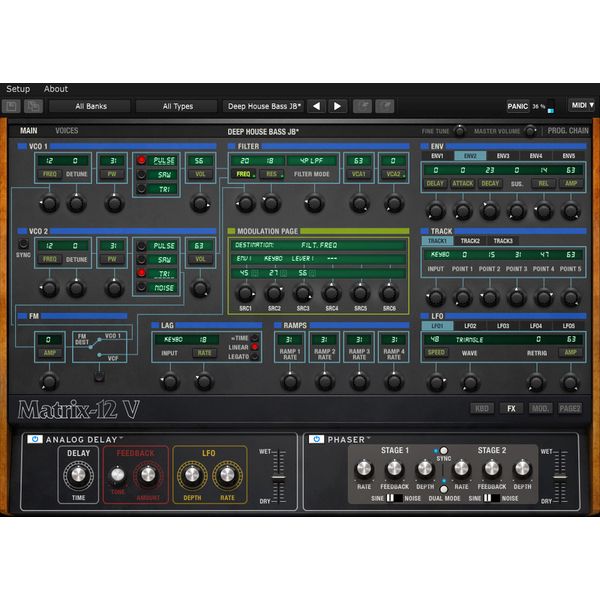The image size is (600, 600).
Task: Click the Filter RES knob
Action: pyautogui.click(x=271, y=203)
